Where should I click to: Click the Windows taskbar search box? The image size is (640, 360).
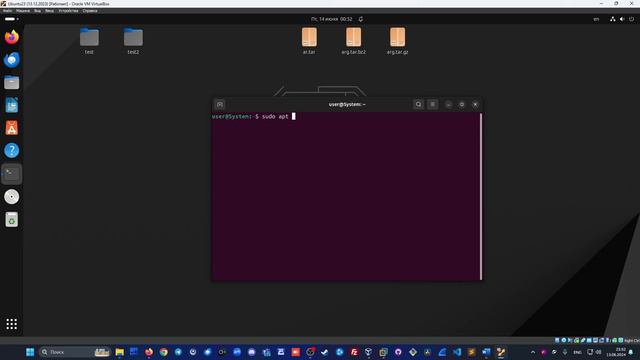(75, 352)
